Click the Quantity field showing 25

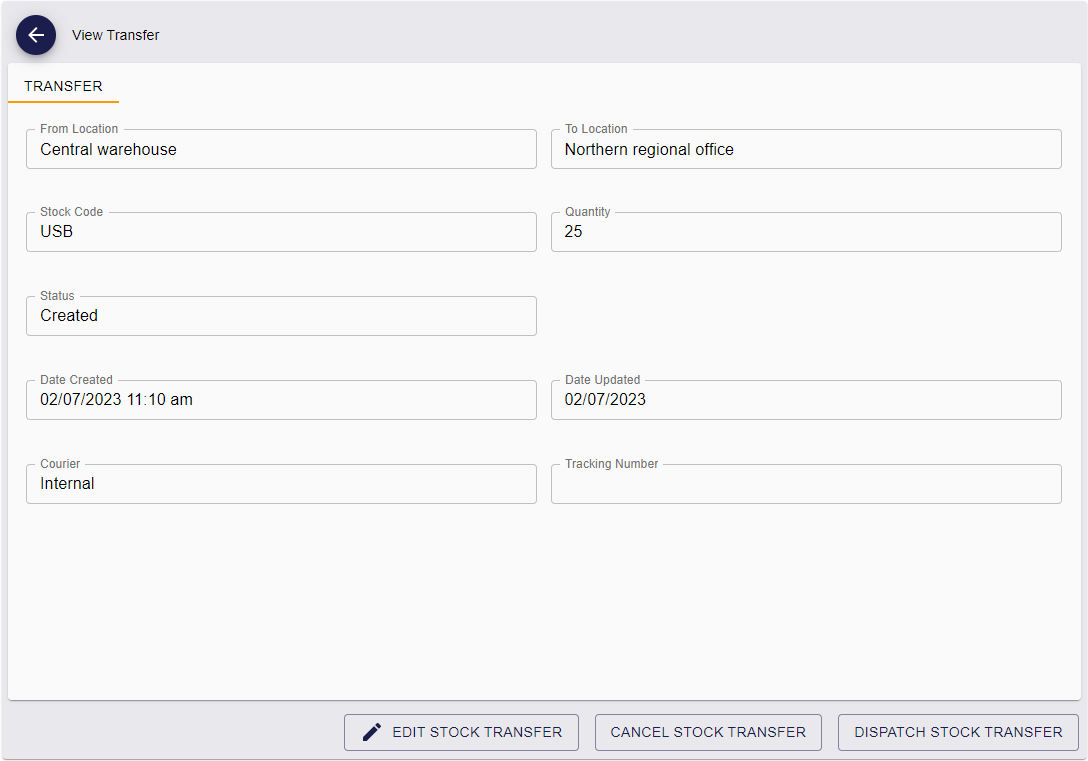coord(805,232)
